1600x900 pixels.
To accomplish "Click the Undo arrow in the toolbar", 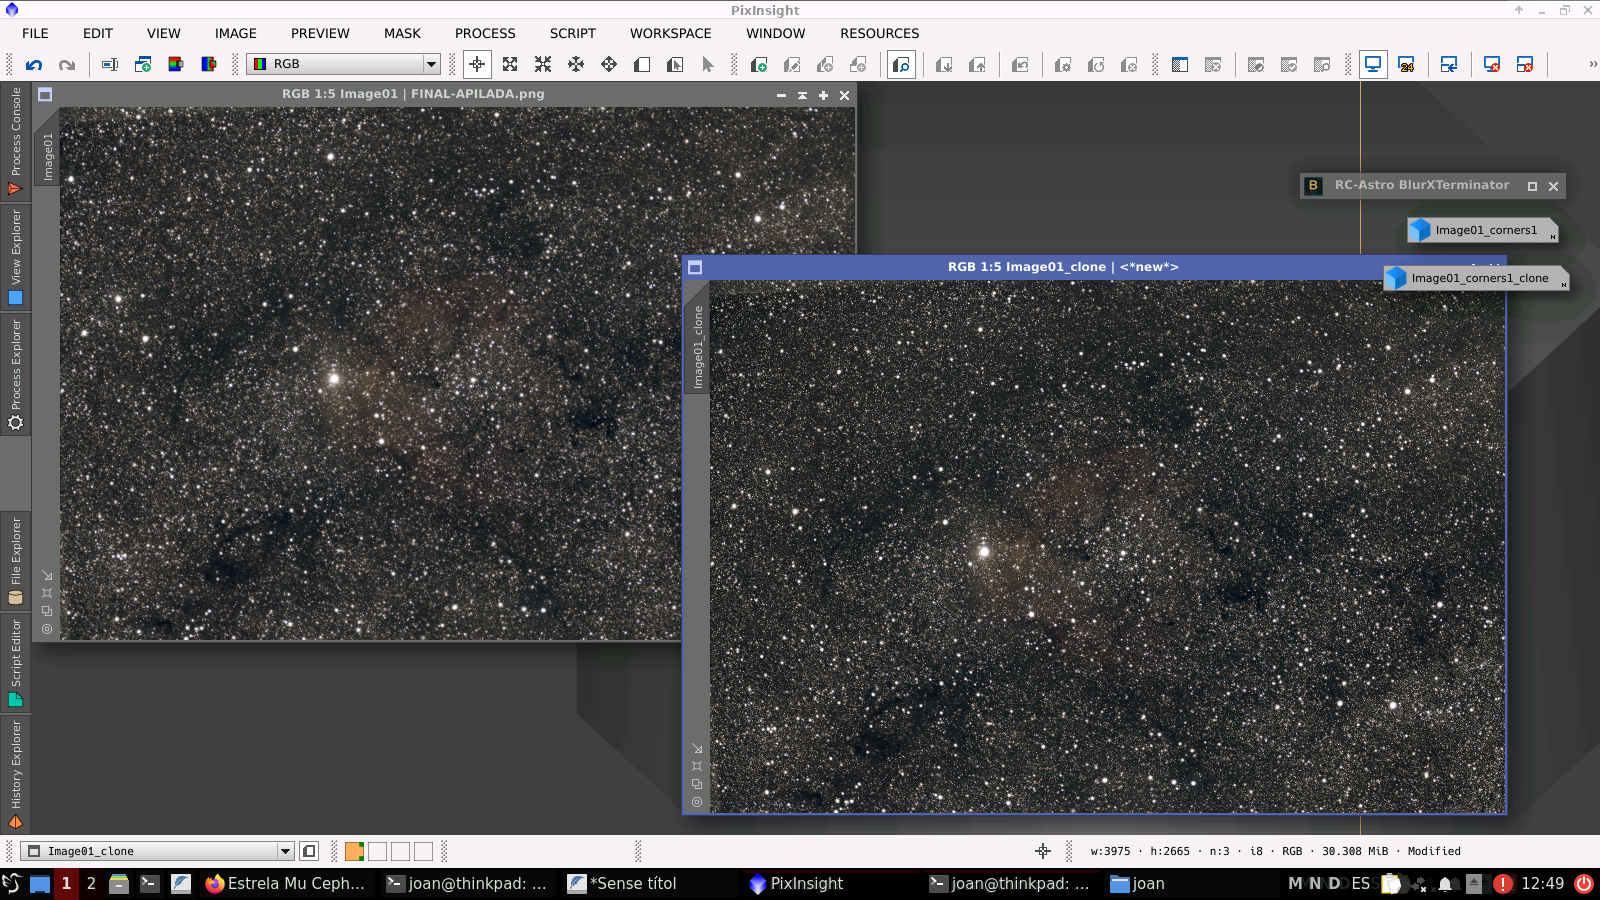I will coord(34,65).
